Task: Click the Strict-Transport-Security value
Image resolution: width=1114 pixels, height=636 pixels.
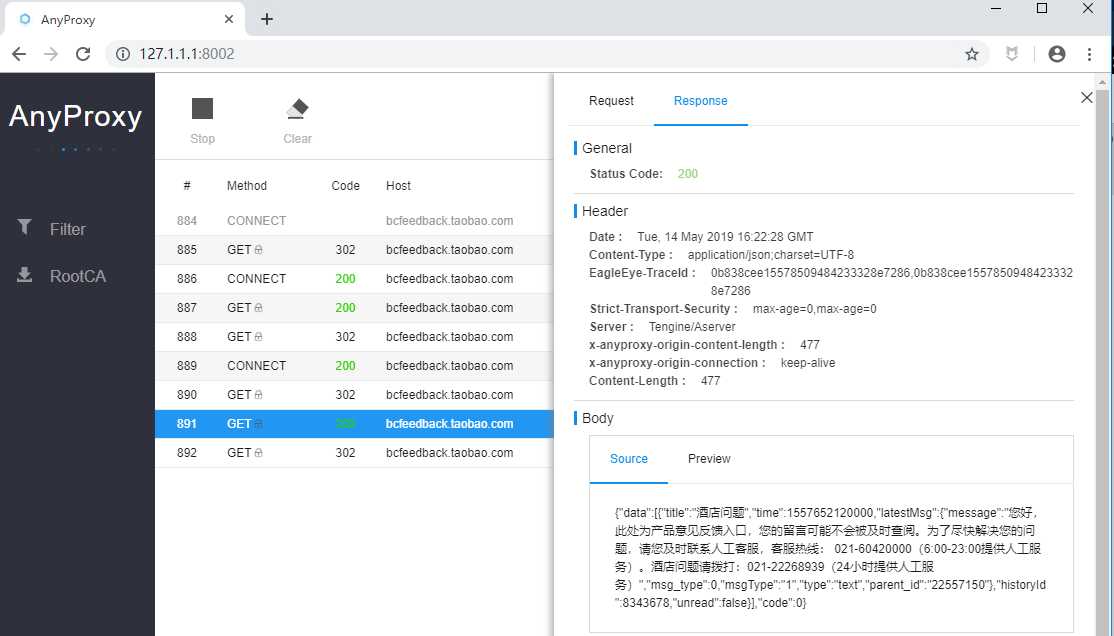Action: [x=814, y=309]
